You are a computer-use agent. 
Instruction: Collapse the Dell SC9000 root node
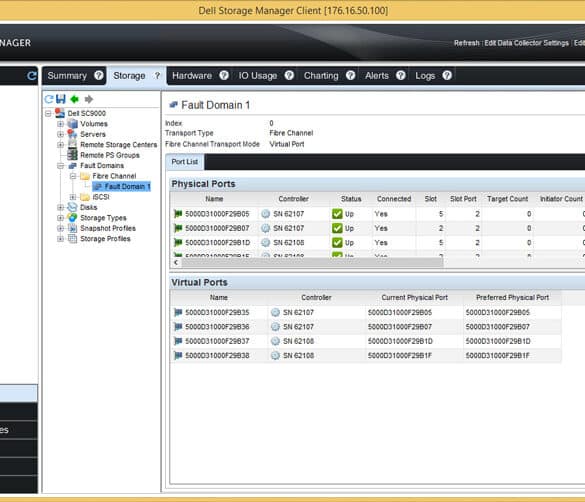coord(49,113)
